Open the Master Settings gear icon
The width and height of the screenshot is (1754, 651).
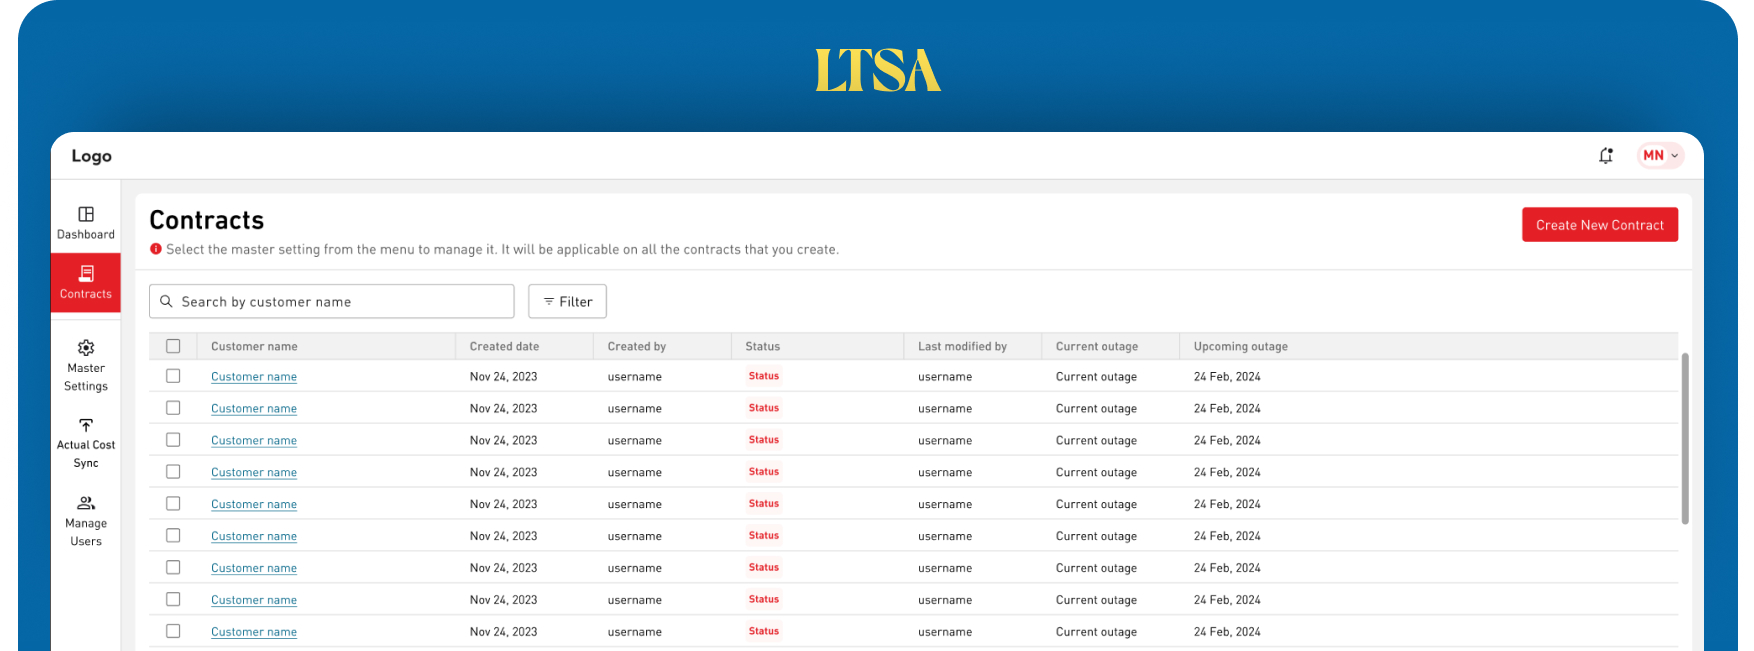86,348
